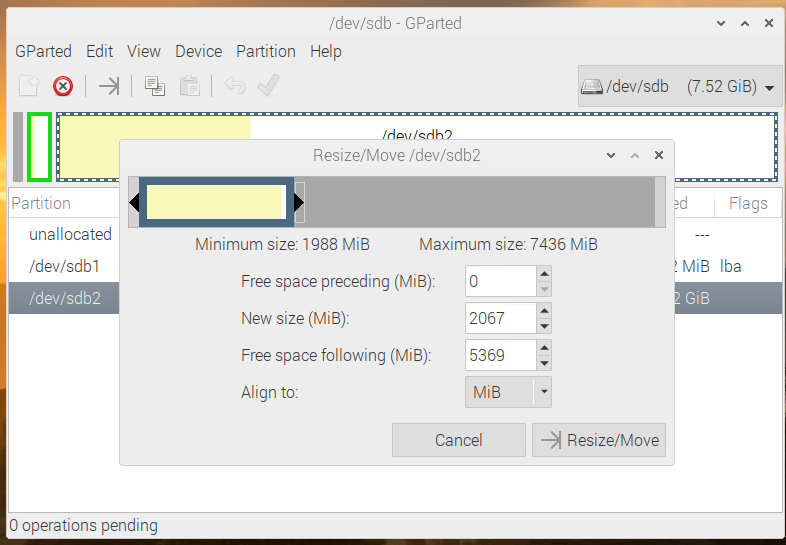The width and height of the screenshot is (786, 545).
Task: Click the Paste partition toolbar icon
Action: tap(189, 86)
